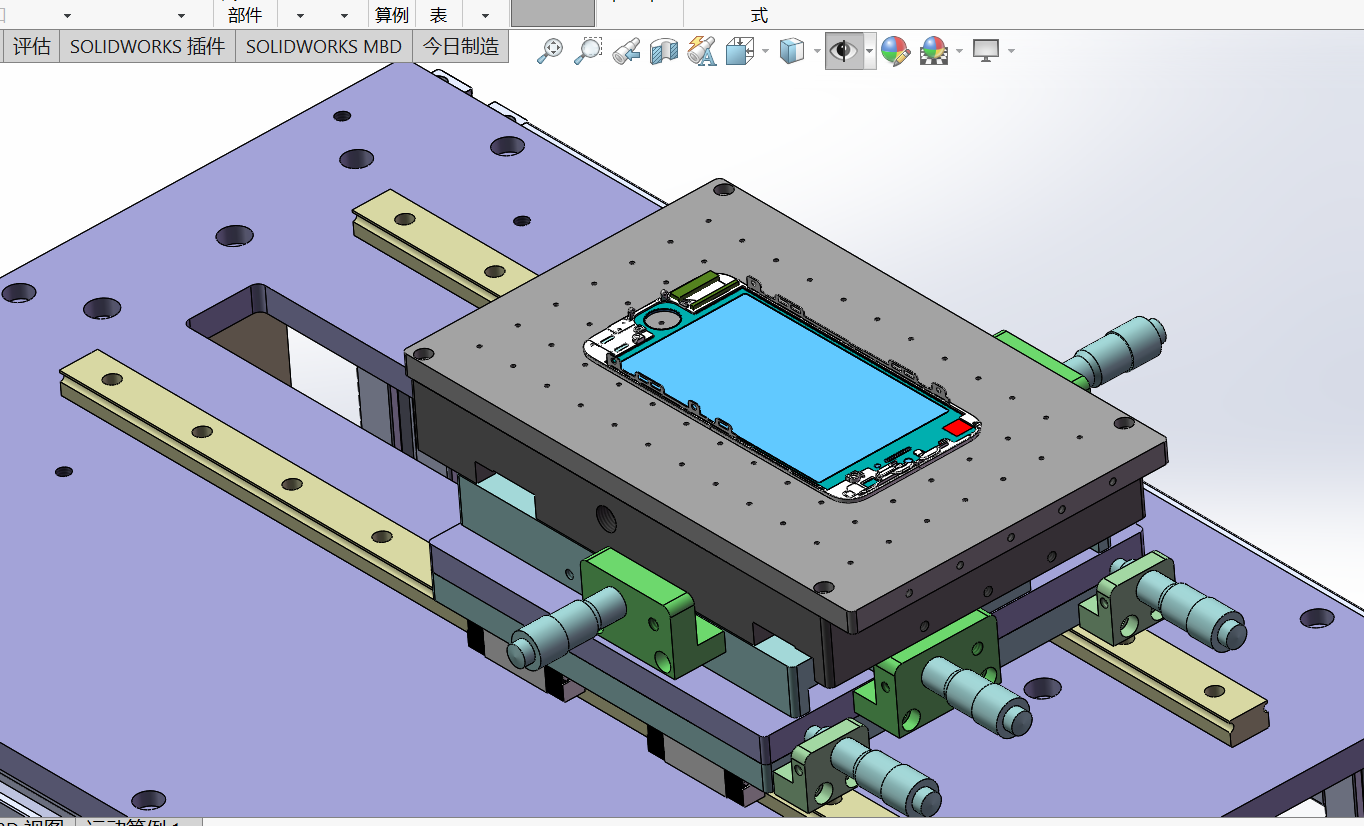The image size is (1364, 826).
Task: Toggle Hide/Show Items eye icon
Action: [x=844, y=50]
